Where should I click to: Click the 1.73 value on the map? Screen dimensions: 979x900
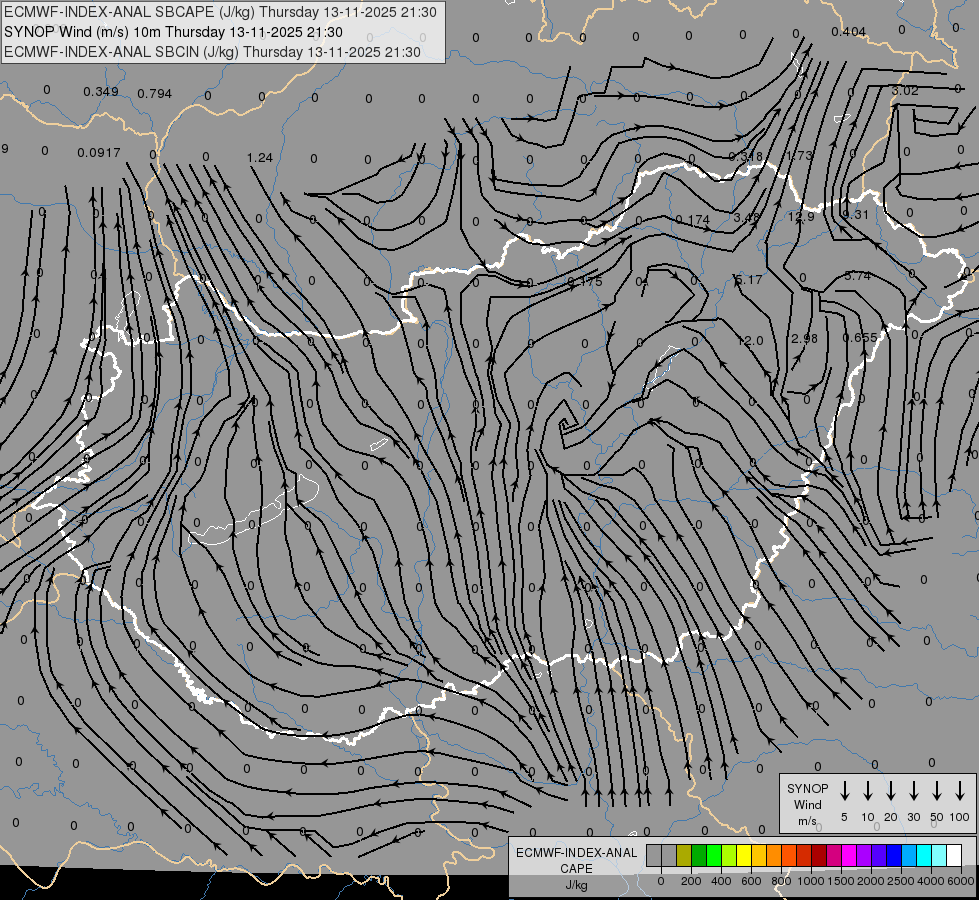coord(799,155)
